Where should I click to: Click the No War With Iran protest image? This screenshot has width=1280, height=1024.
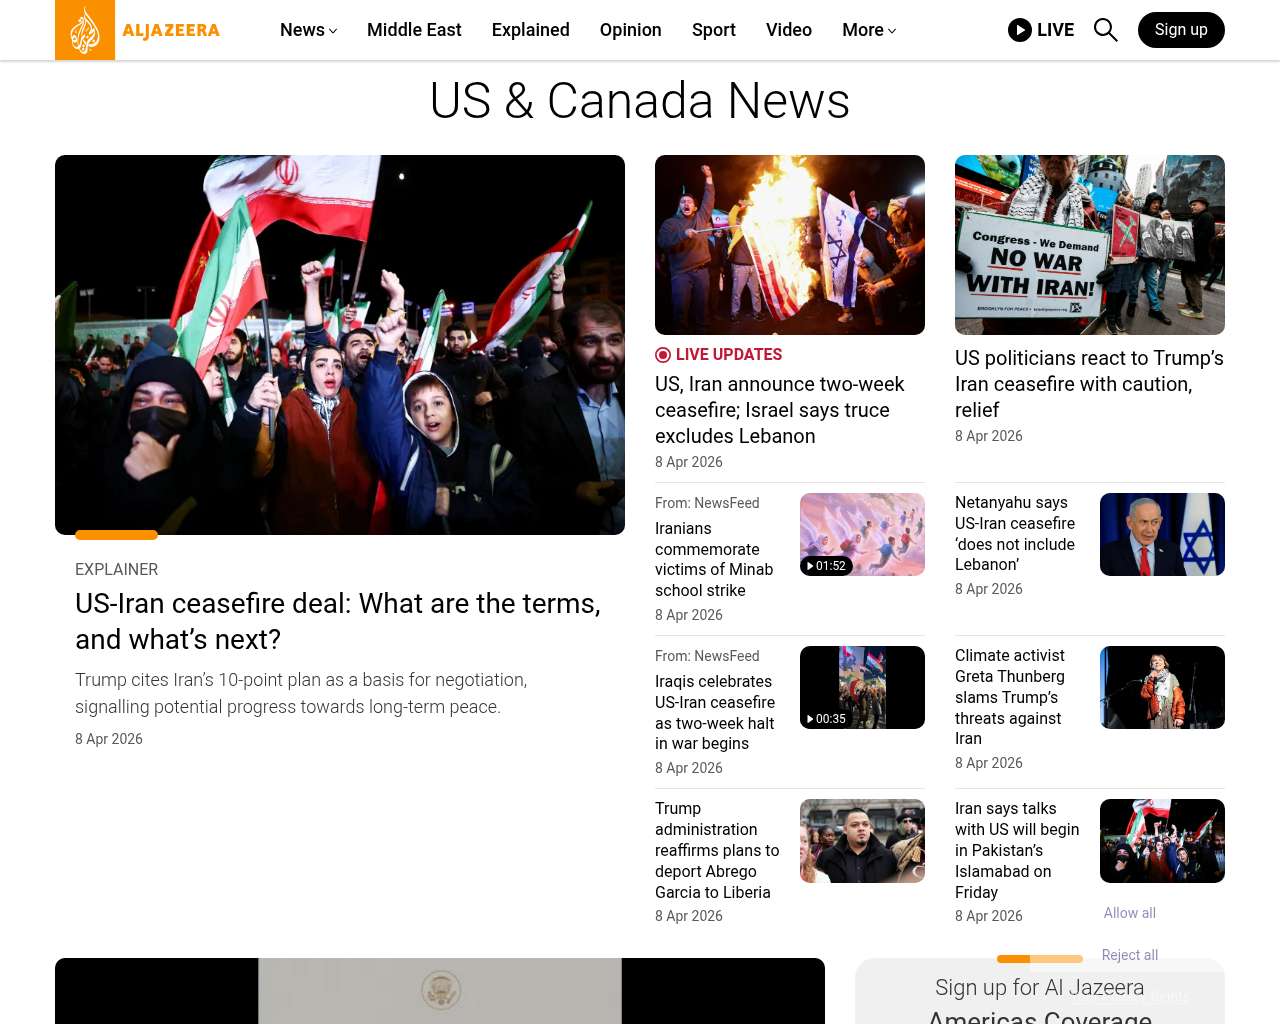pos(1089,245)
